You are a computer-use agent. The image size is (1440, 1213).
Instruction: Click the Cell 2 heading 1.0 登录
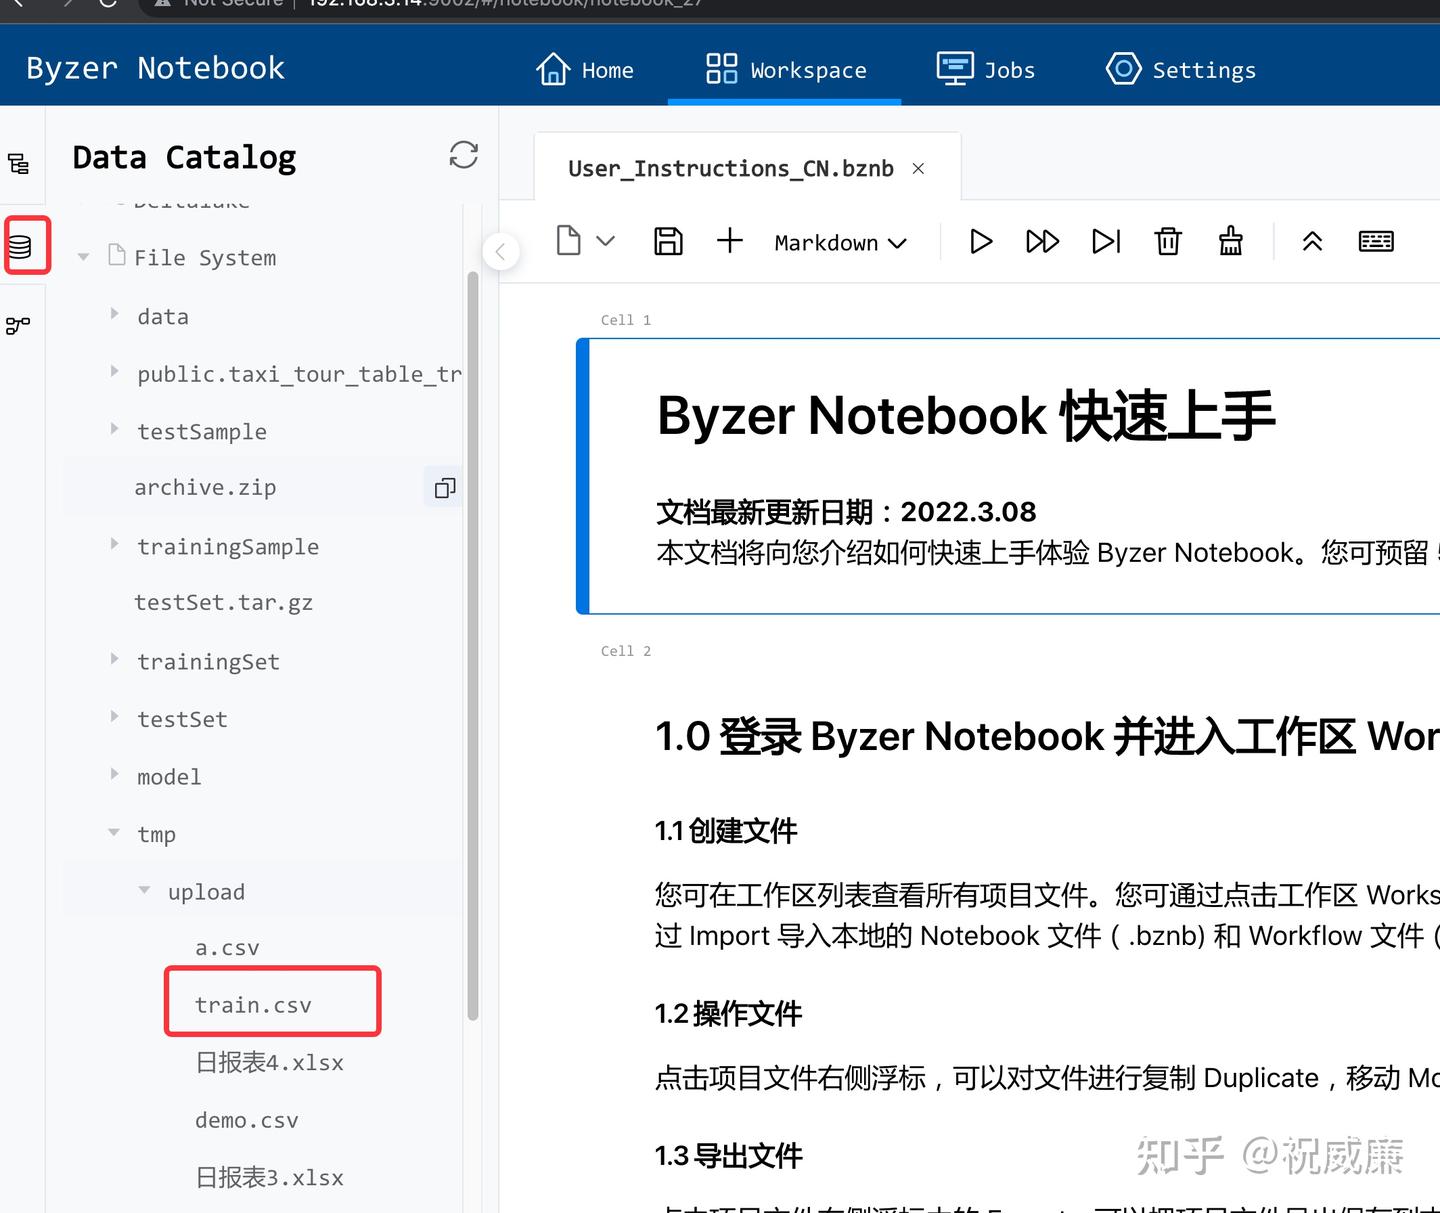click(1047, 737)
